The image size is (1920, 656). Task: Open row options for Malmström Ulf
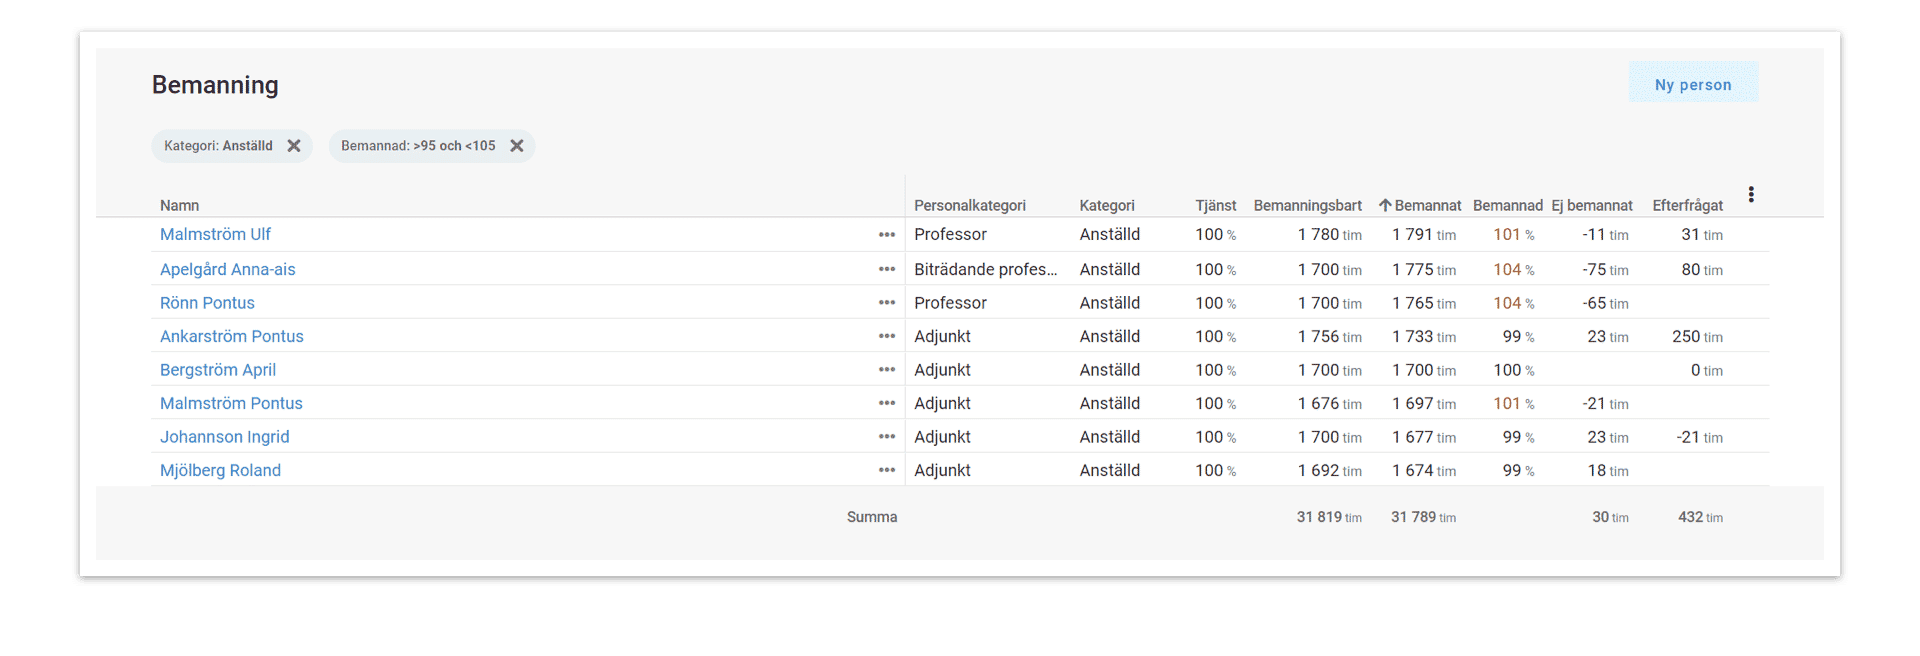pos(887,235)
